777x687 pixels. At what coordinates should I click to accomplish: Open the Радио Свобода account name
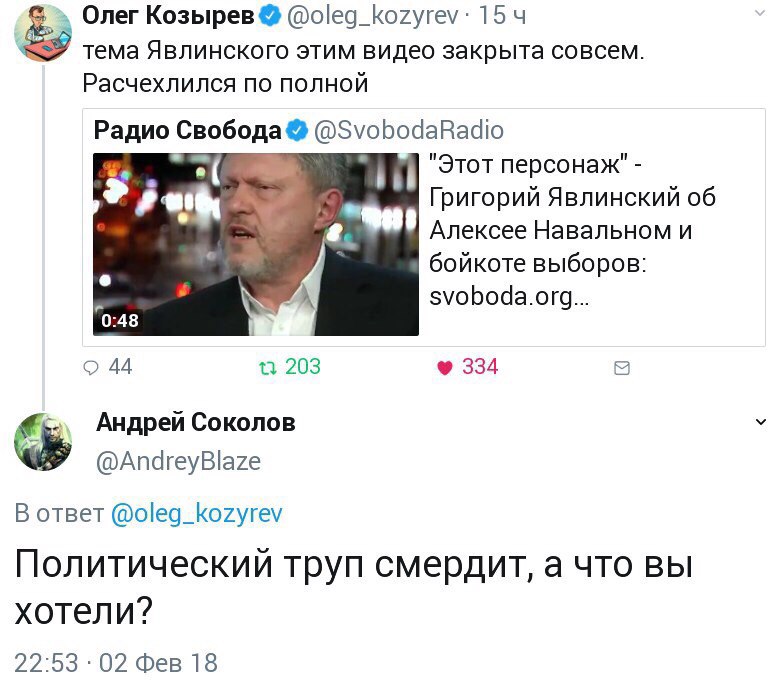187,130
